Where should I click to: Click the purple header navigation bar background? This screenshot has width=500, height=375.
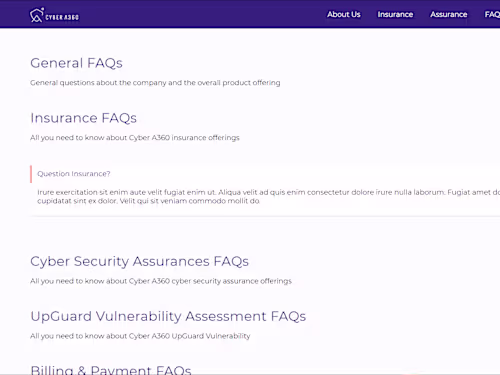point(200,14)
